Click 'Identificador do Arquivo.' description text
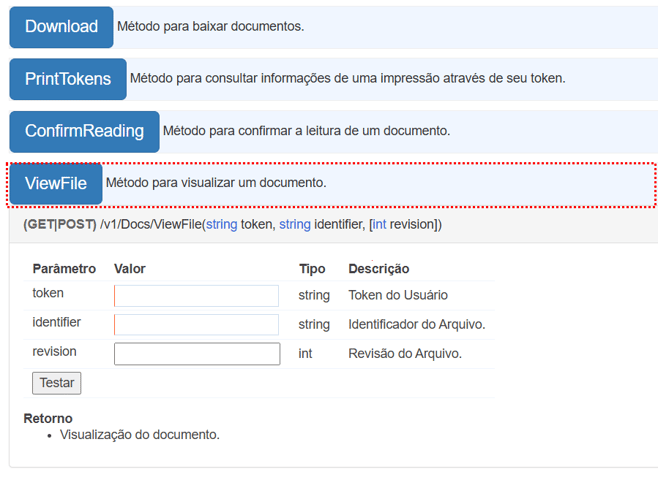 416,325
